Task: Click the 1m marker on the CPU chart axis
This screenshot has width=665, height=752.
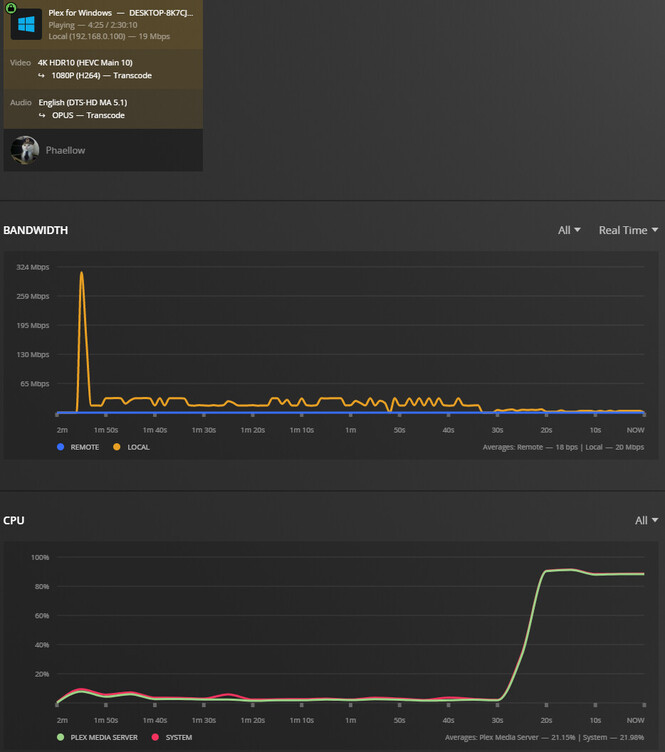Action: pyautogui.click(x=350, y=720)
